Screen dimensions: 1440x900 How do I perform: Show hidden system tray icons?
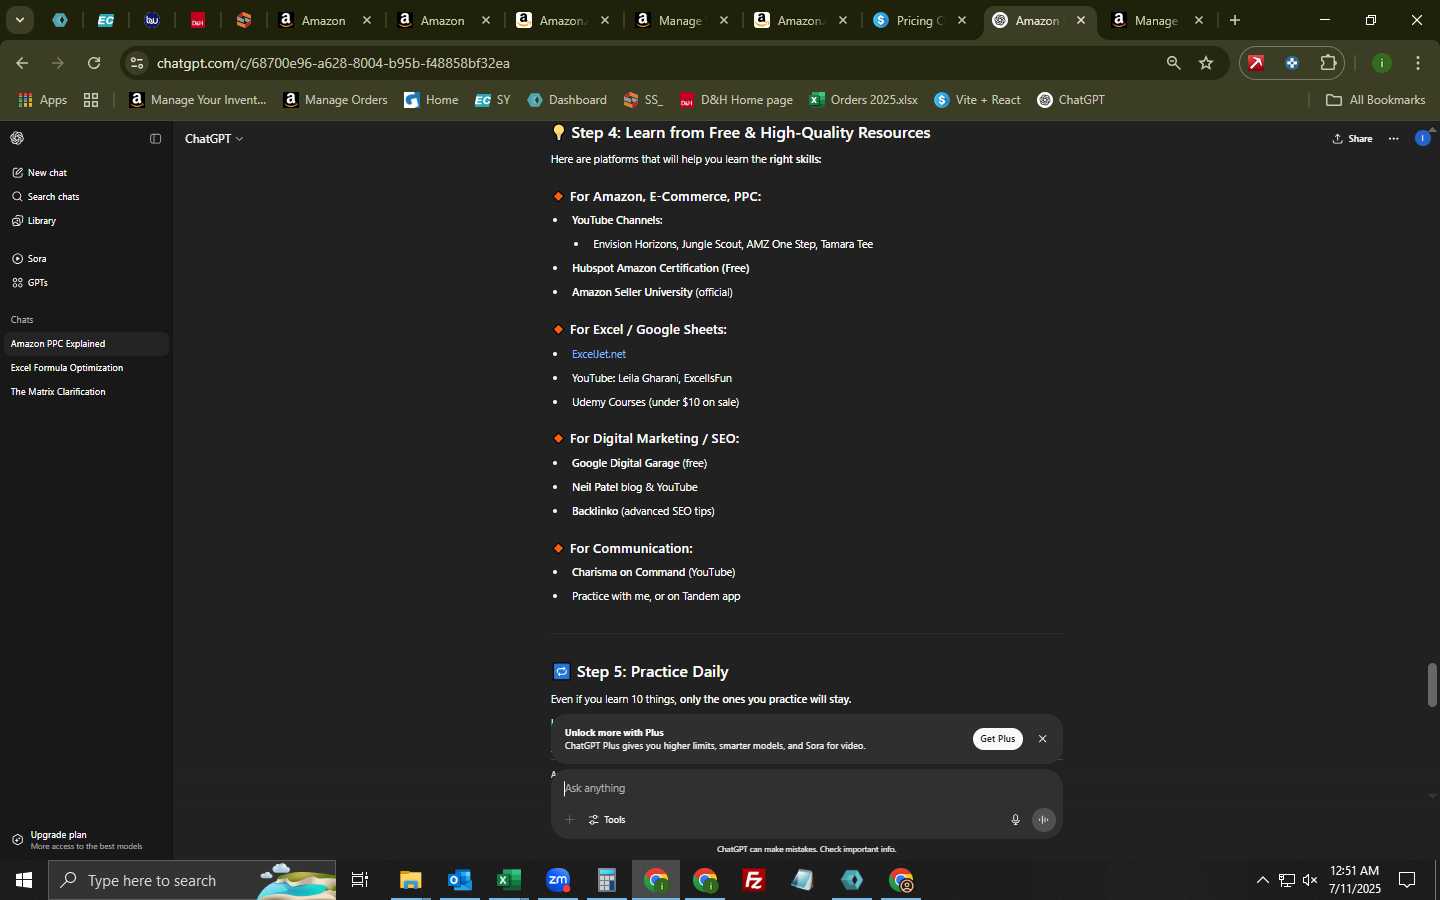coord(1262,880)
